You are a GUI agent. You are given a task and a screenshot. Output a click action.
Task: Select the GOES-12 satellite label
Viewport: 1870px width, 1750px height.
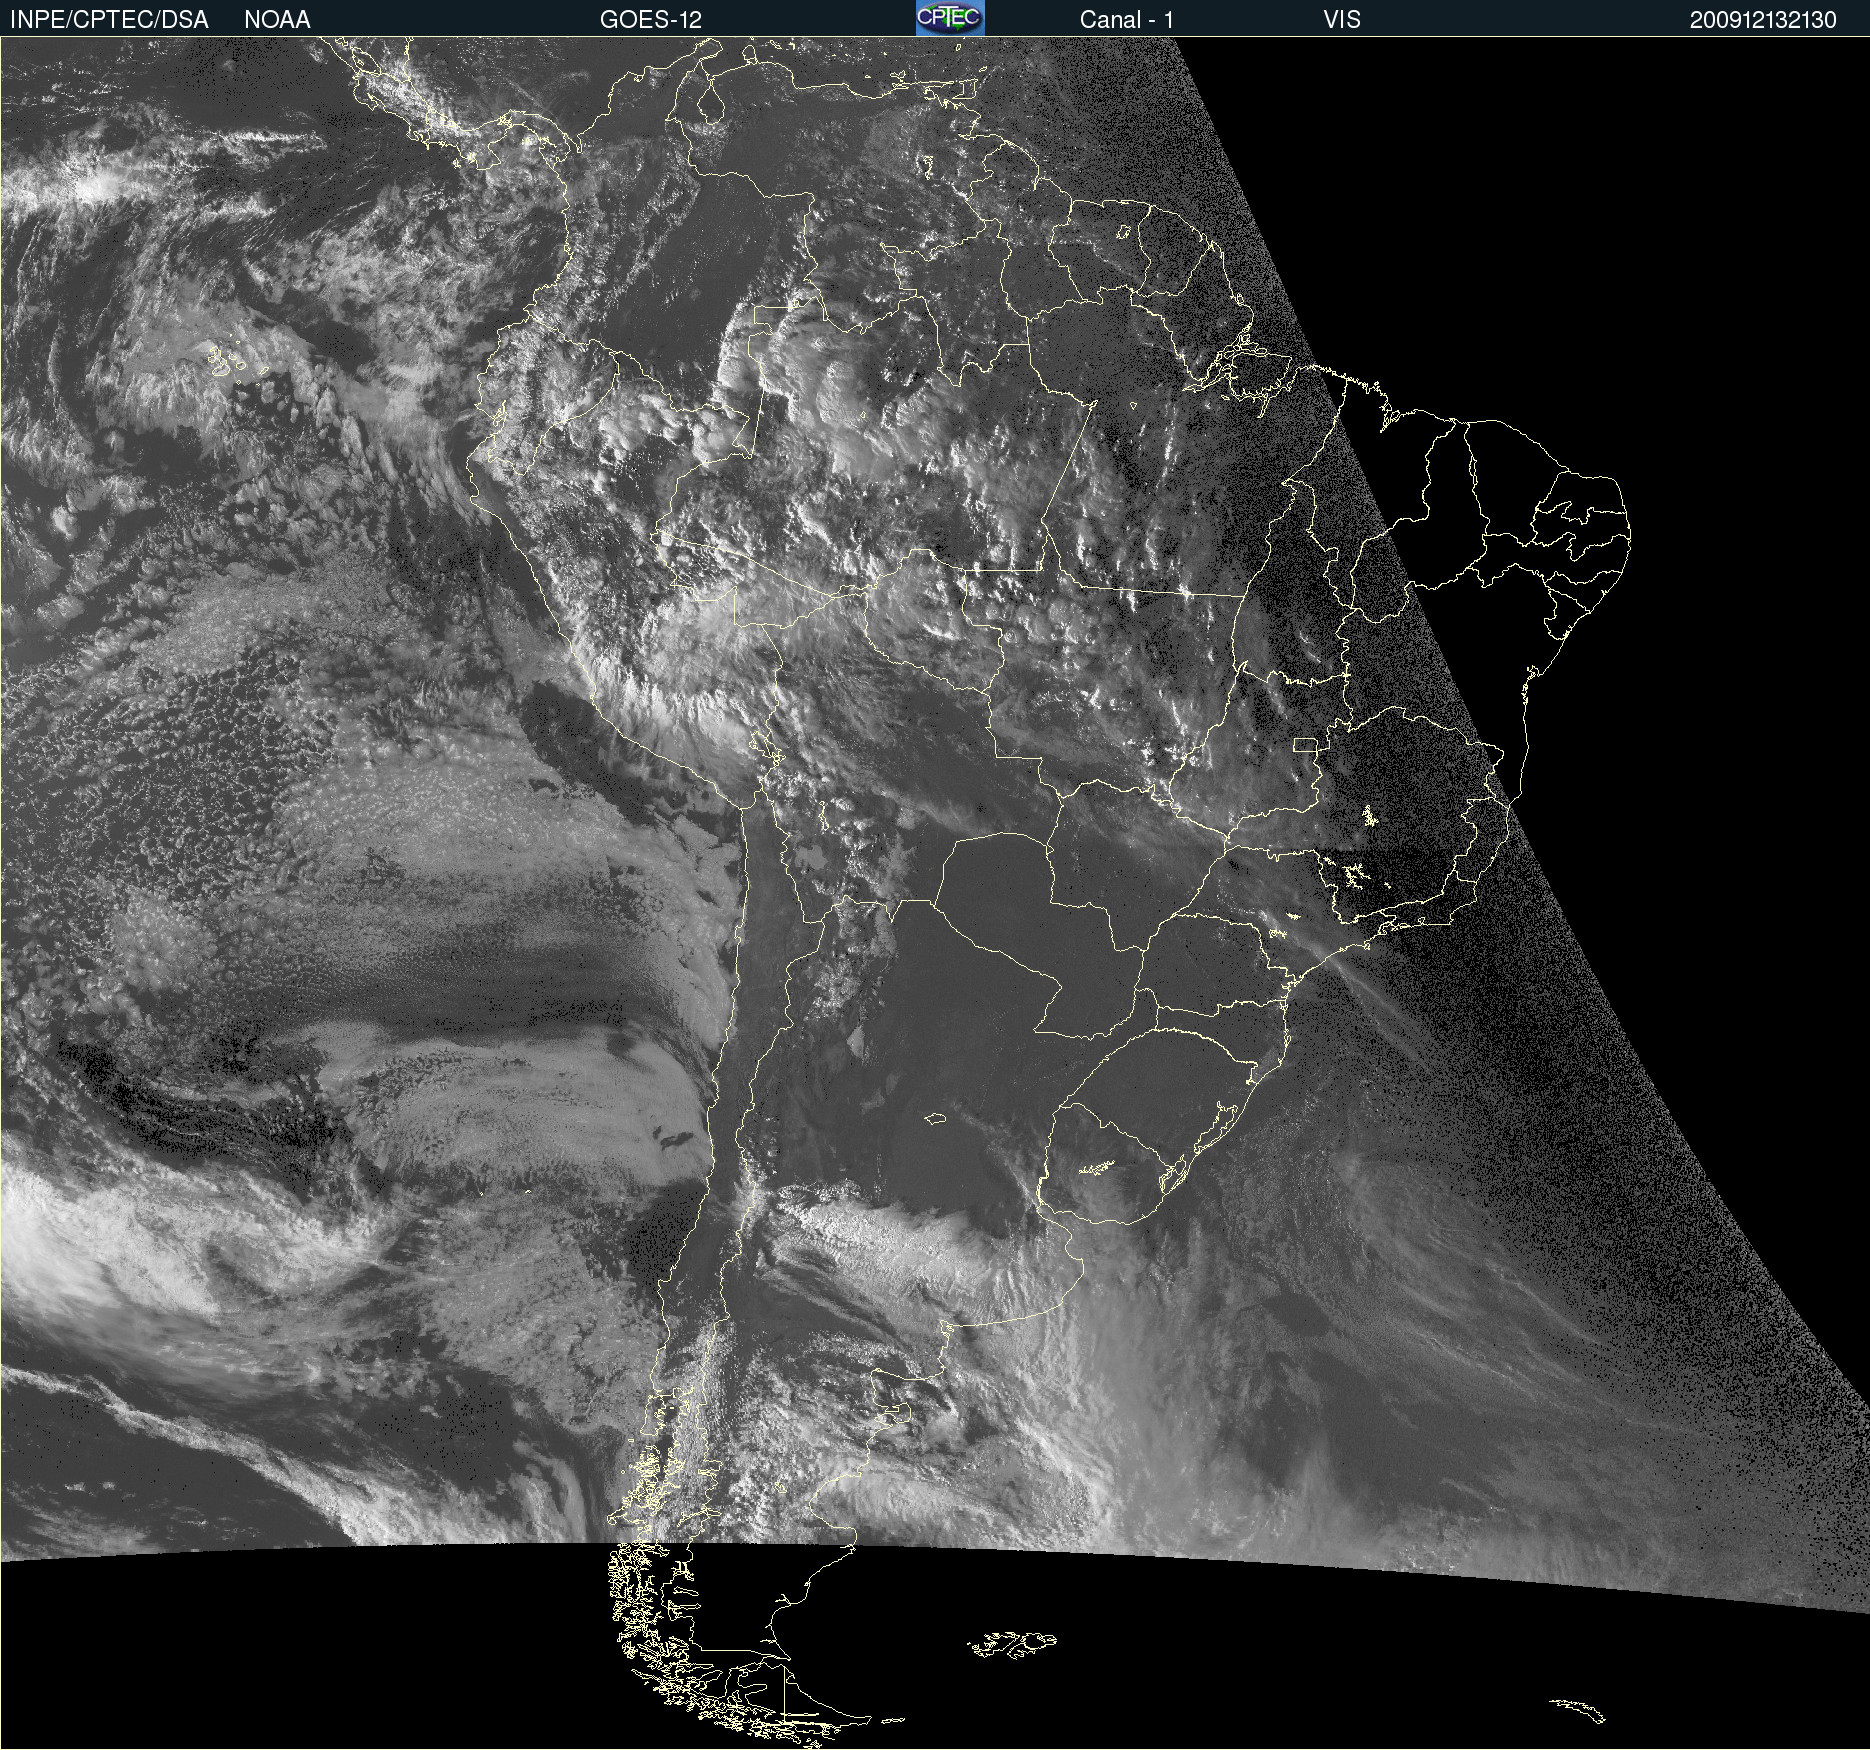tap(651, 20)
